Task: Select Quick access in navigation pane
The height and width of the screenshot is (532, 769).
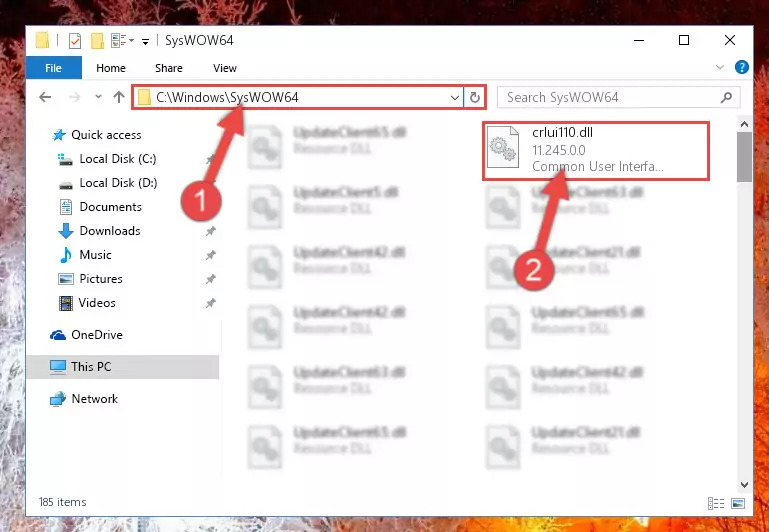Action: [x=106, y=135]
